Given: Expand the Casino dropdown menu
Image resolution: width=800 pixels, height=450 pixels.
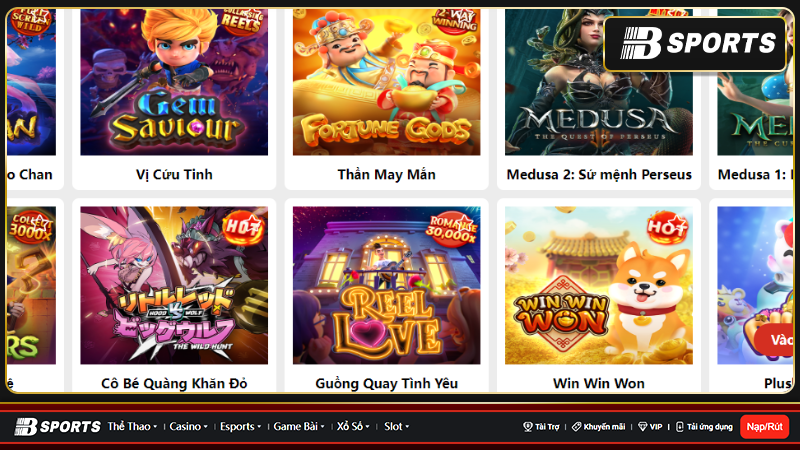Looking at the screenshot, I should 188,427.
